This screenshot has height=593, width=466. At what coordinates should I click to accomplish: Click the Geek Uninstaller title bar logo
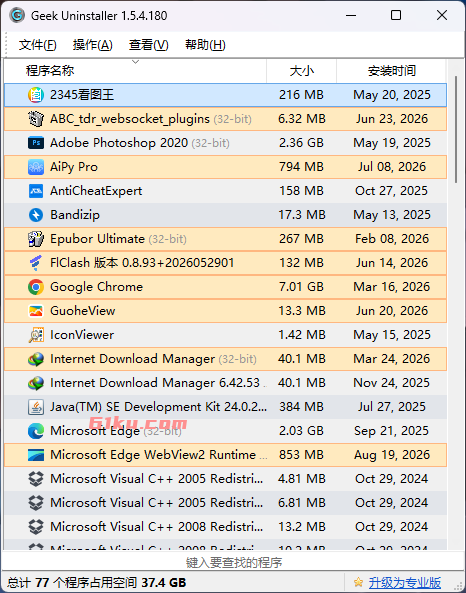(17, 16)
